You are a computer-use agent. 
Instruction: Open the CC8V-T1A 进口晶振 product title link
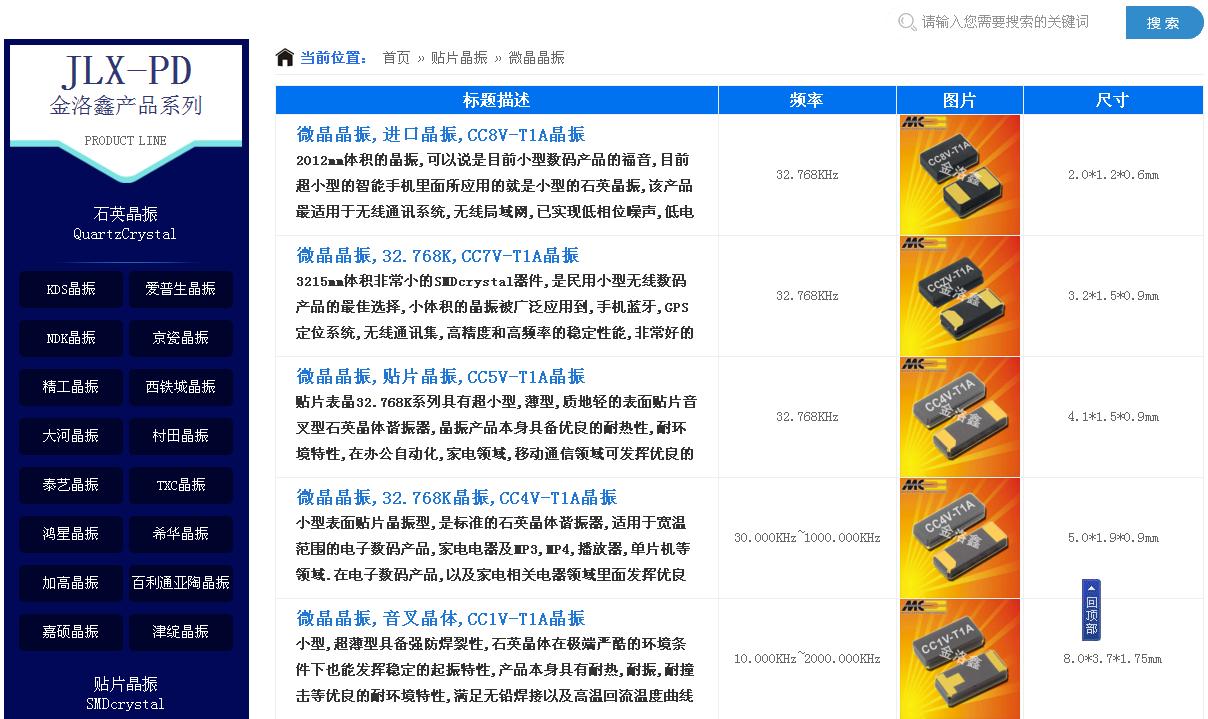coord(441,134)
